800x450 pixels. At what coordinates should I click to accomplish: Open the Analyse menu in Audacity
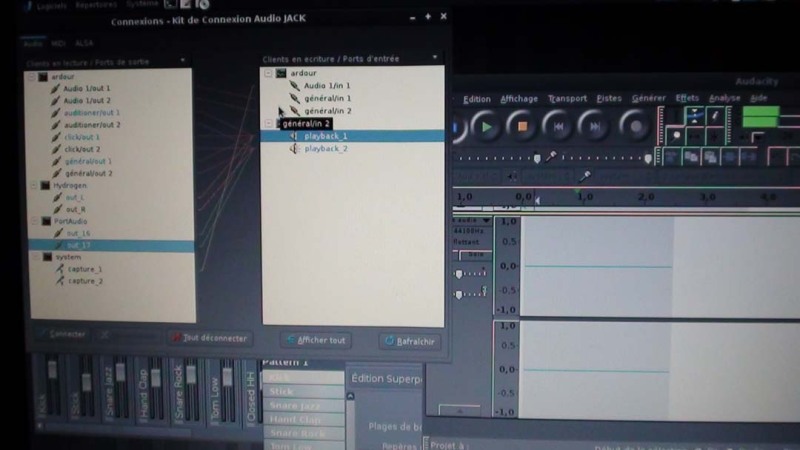724,98
